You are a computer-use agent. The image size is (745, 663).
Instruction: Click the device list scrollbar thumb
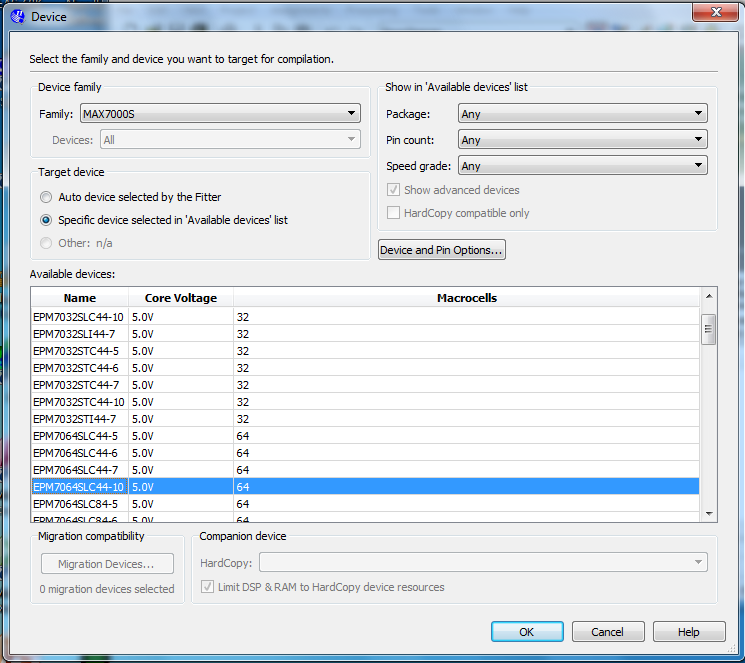[708, 329]
